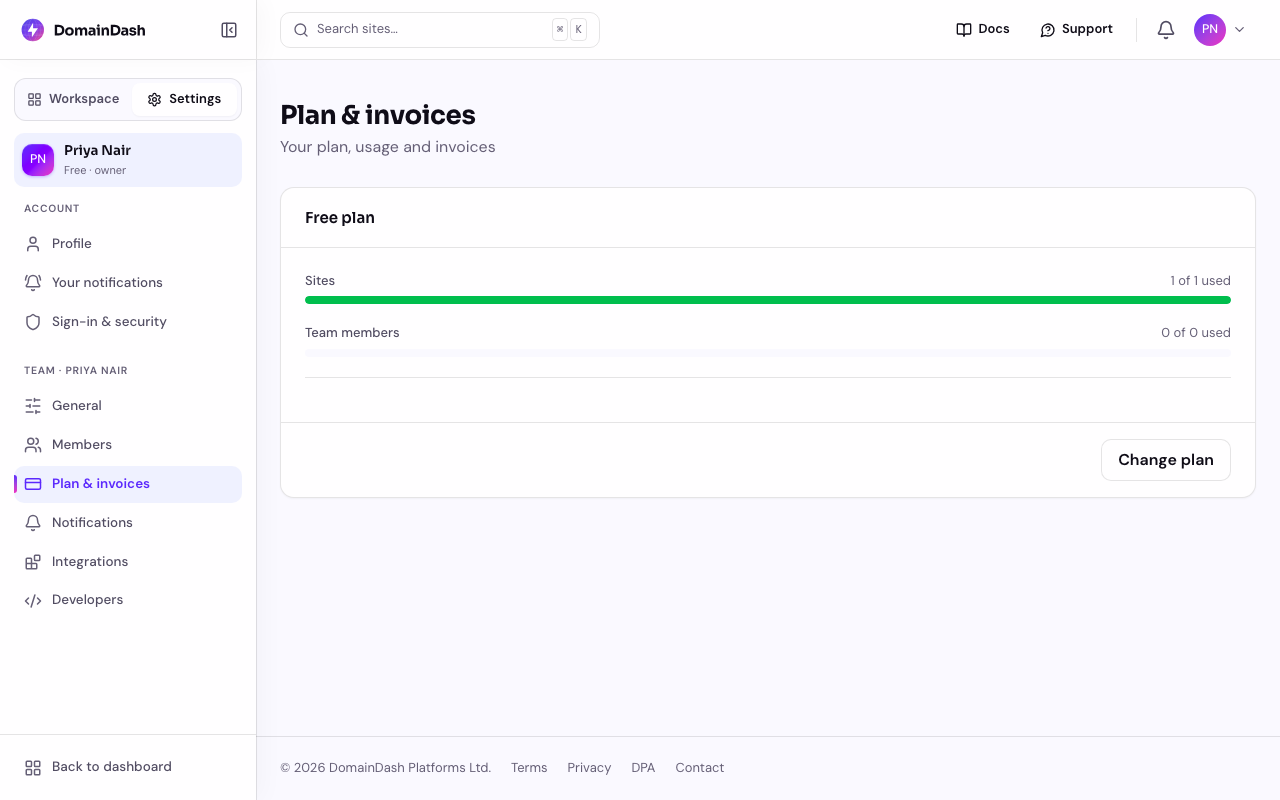Open Your notifications settings
1280x800 pixels.
(x=128, y=283)
